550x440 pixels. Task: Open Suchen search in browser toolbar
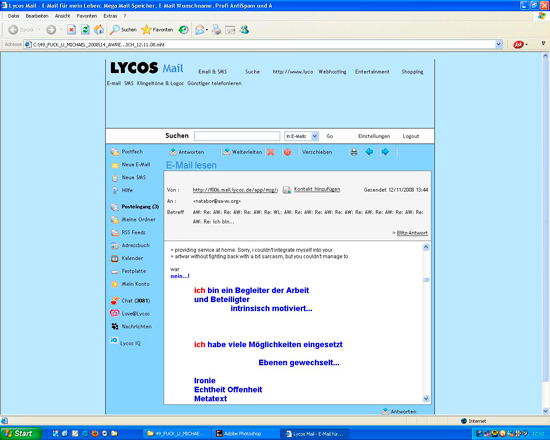click(123, 30)
